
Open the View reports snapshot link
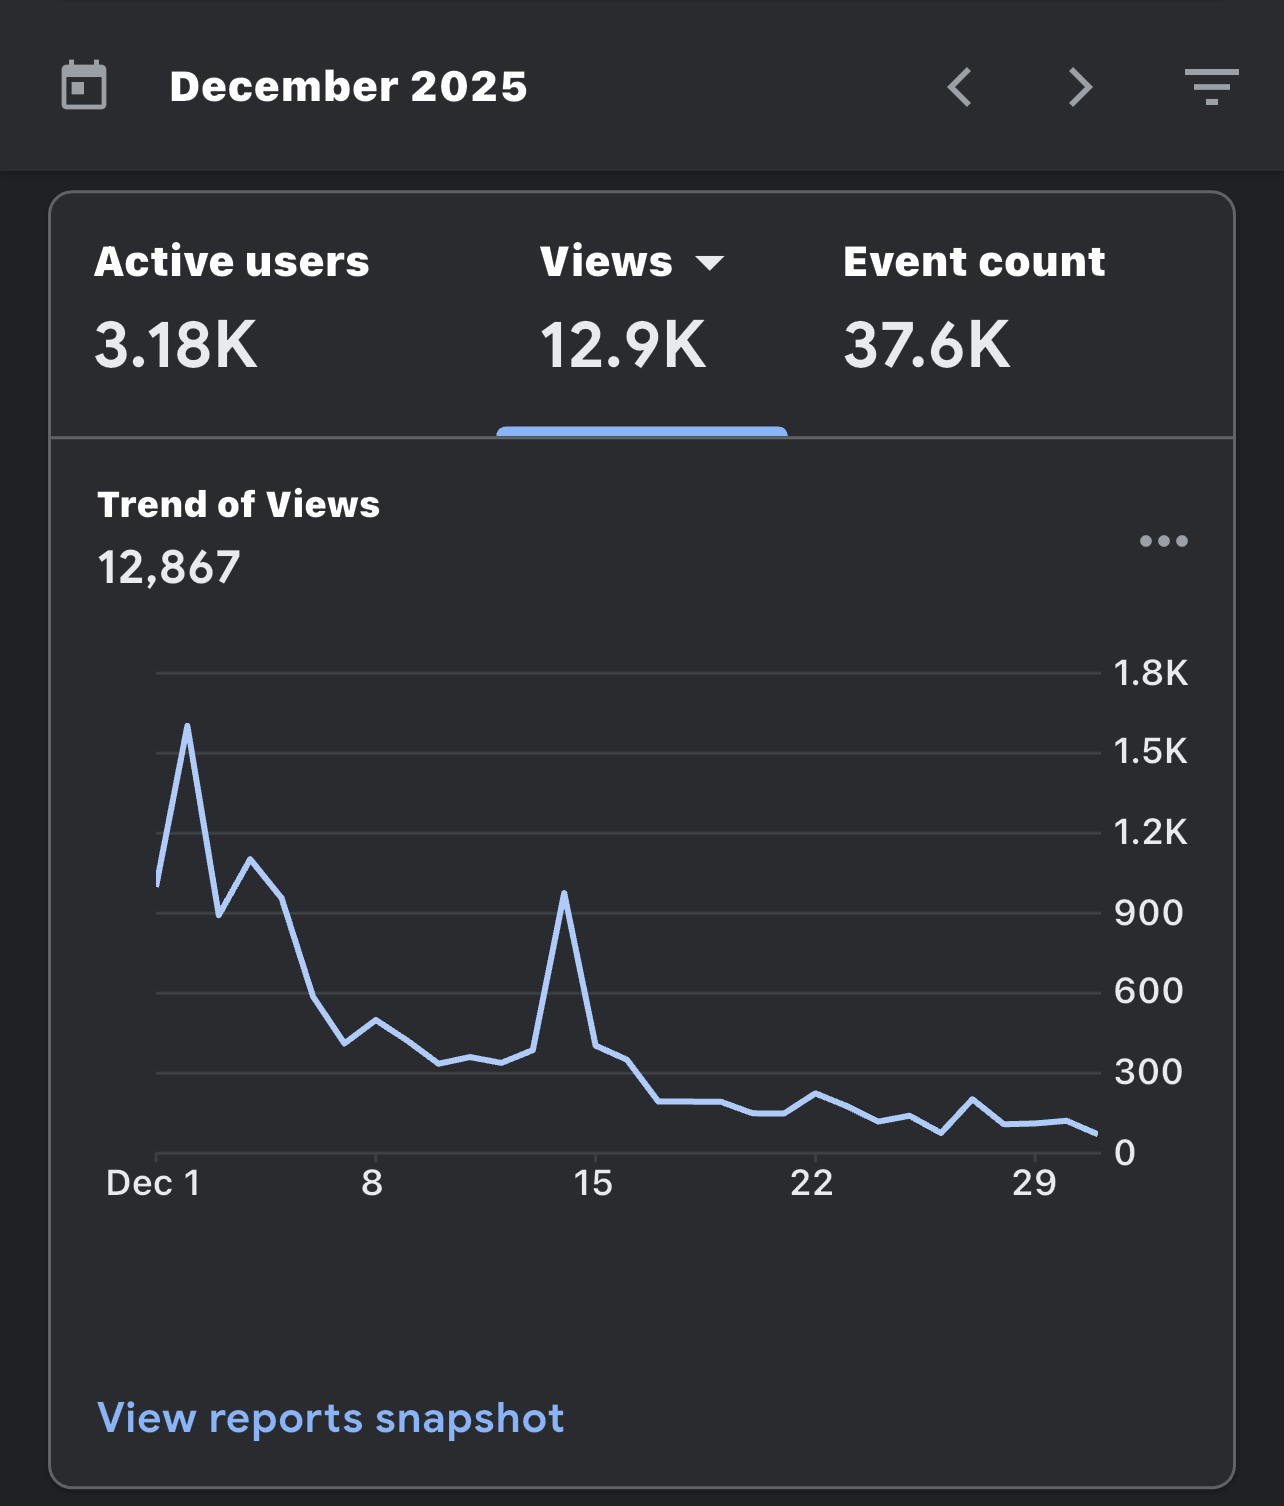[331, 1418]
